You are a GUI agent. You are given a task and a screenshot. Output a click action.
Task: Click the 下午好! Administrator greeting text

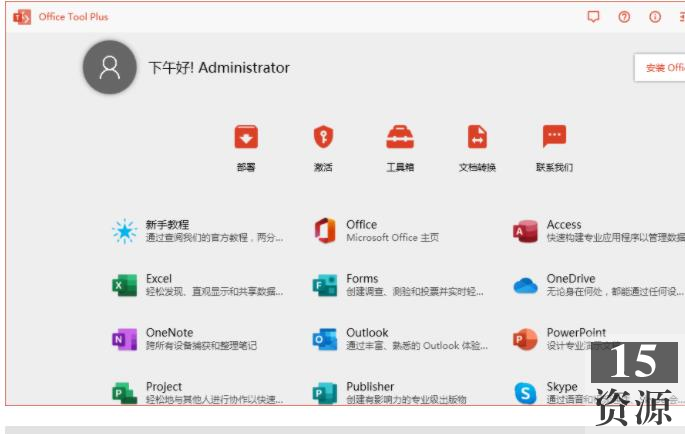[x=219, y=68]
